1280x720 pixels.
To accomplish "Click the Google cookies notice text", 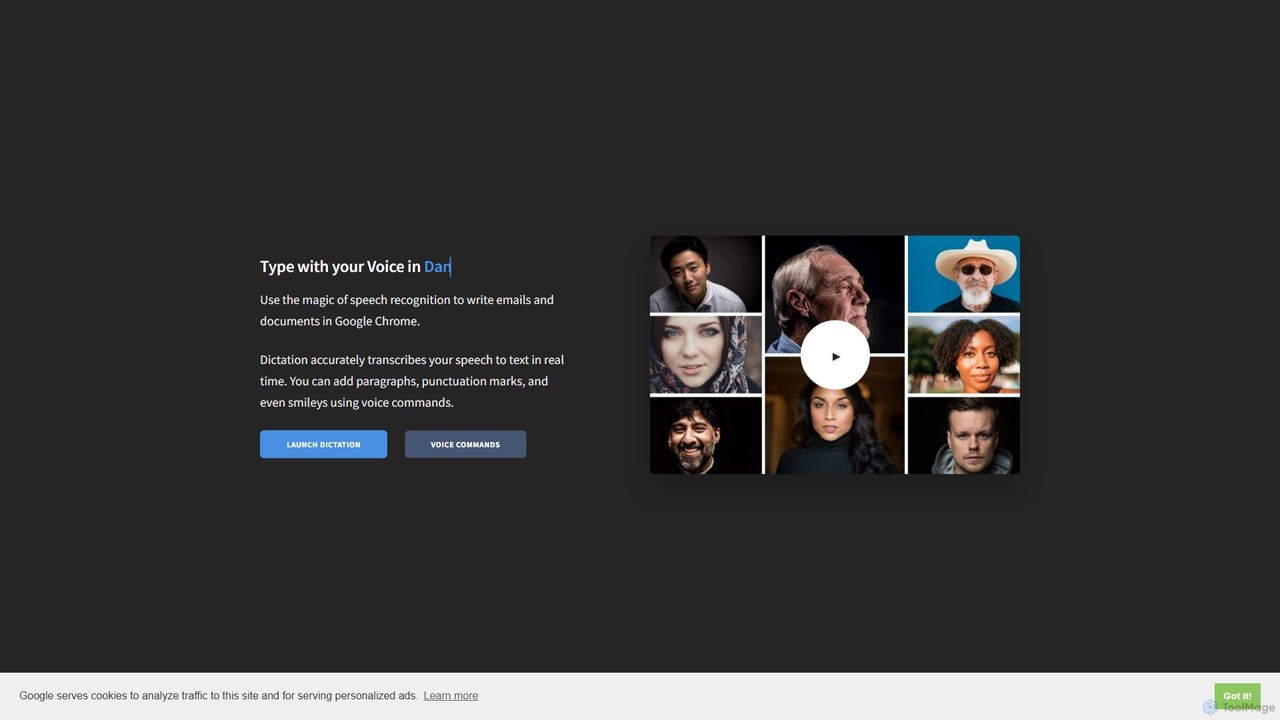I will click(x=218, y=696).
